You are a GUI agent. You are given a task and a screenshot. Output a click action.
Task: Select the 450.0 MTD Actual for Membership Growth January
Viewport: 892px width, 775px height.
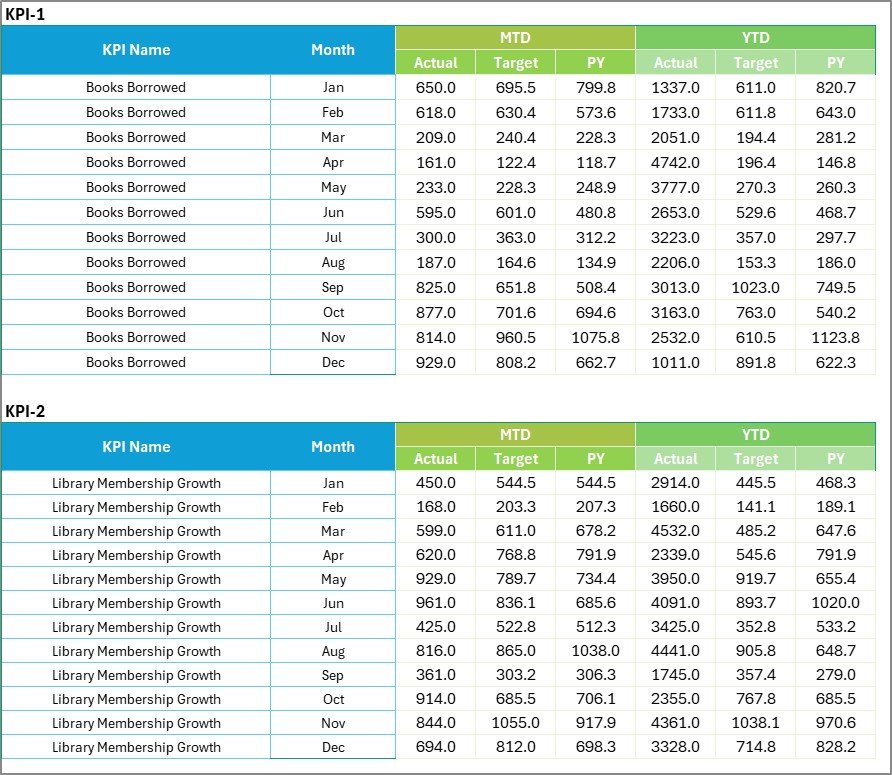[436, 483]
